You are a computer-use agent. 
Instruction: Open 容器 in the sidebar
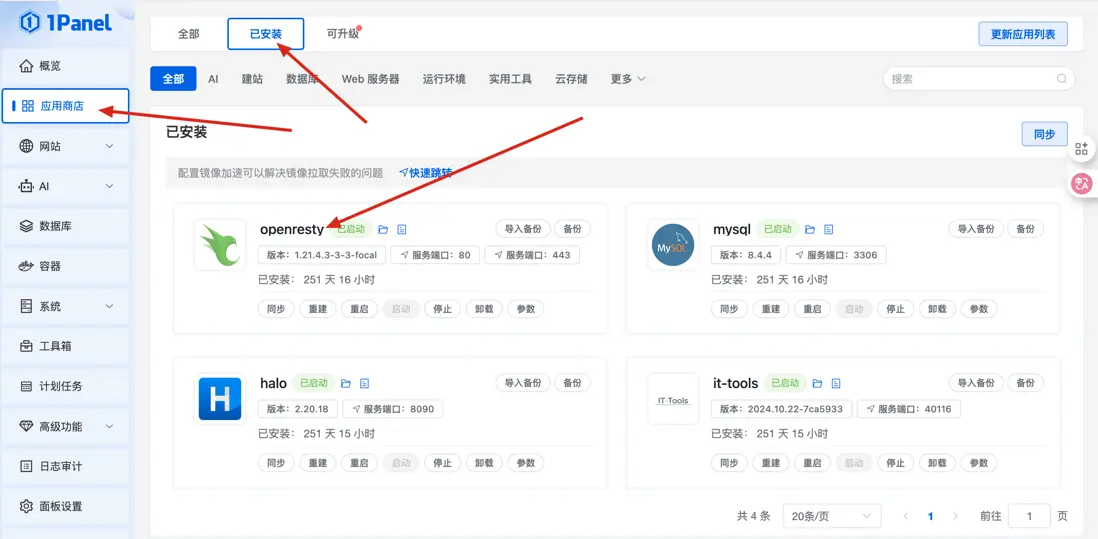click(x=65, y=266)
